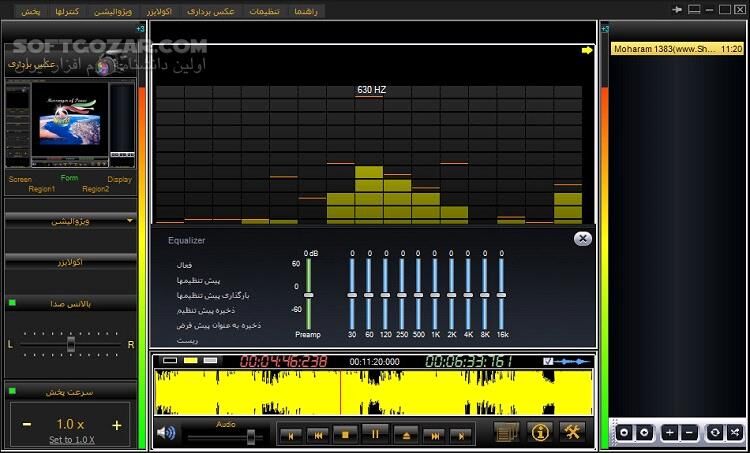Screen dimensions: 750x453
Task: Pause the current track
Action: pos(376,434)
